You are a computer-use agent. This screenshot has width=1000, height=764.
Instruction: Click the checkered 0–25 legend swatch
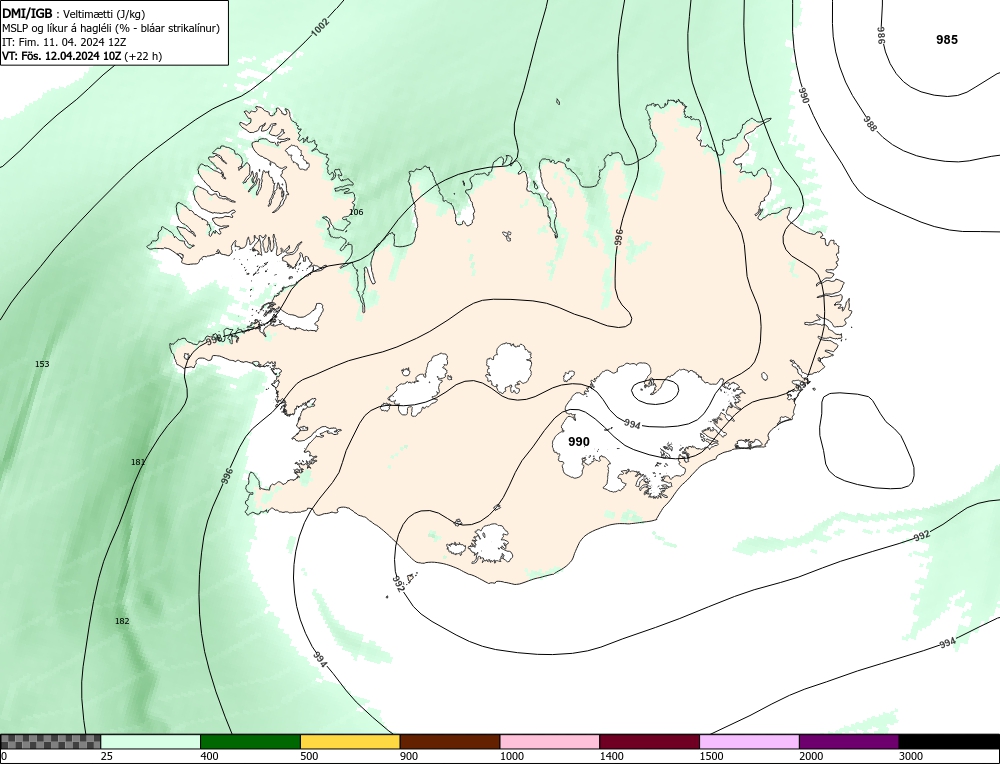pos(50,742)
